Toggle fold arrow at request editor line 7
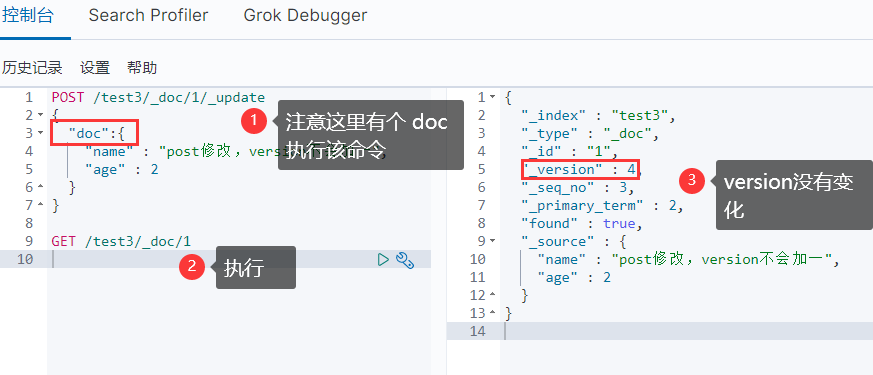Image resolution: width=873 pixels, height=375 pixels. tap(40, 205)
